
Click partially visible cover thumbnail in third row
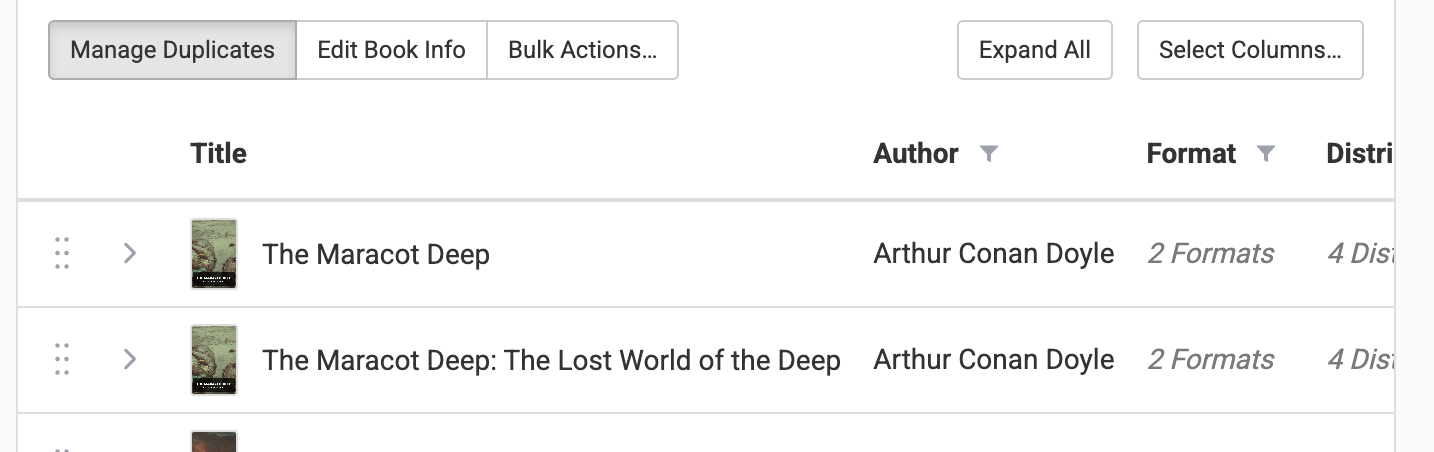click(214, 441)
